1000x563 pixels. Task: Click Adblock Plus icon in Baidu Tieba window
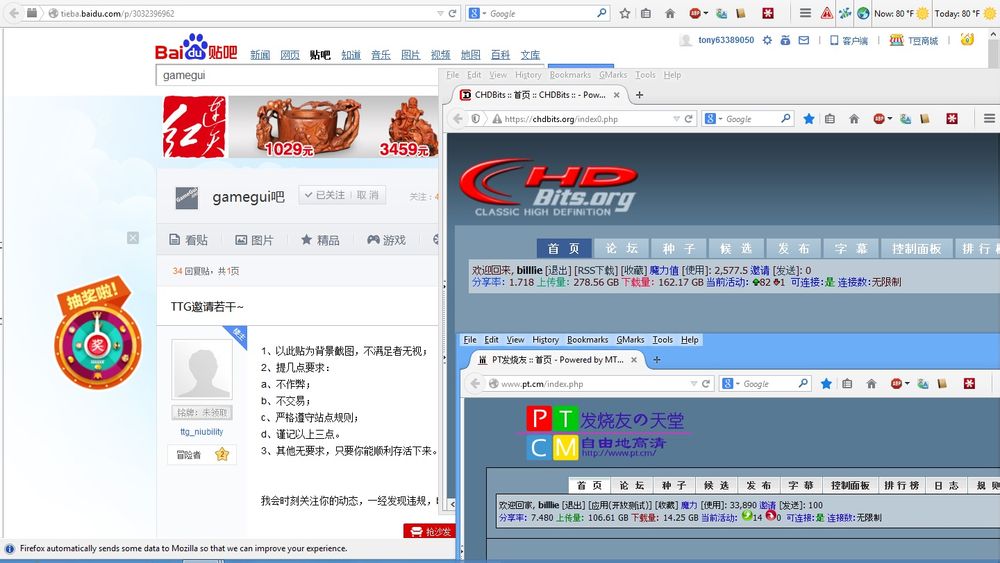click(x=695, y=13)
